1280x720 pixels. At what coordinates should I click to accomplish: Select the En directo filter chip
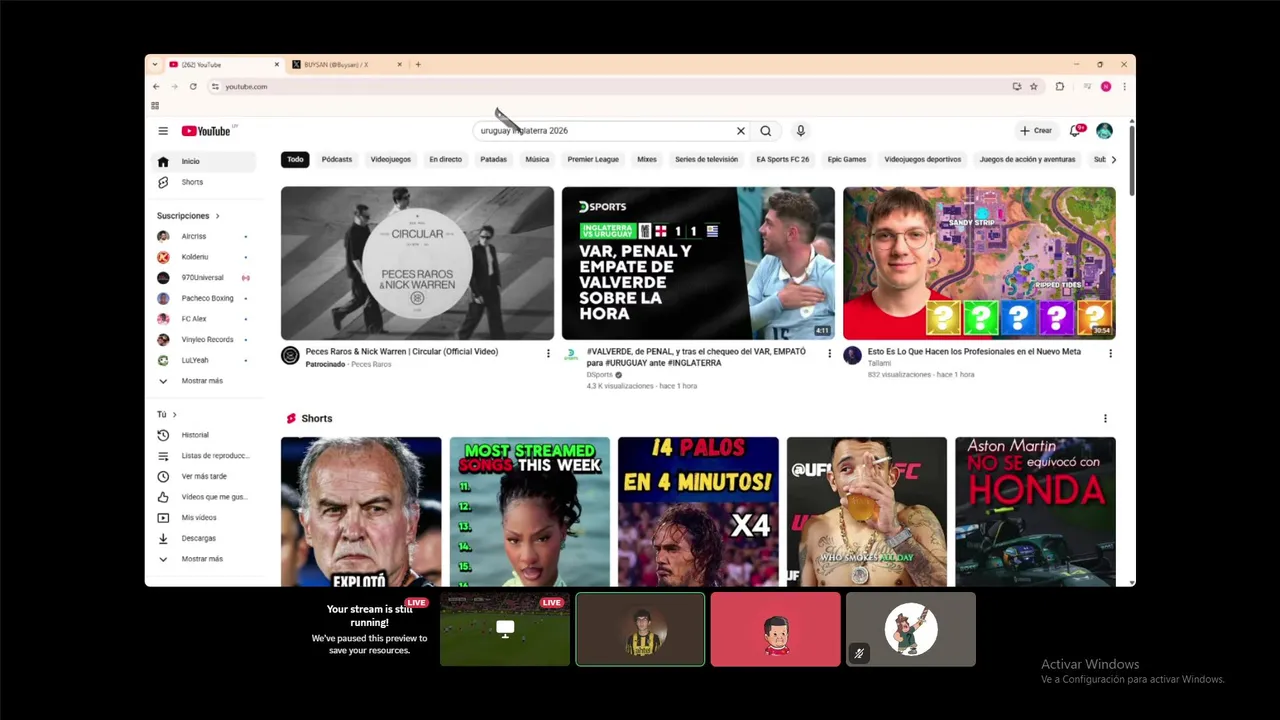[x=446, y=159]
